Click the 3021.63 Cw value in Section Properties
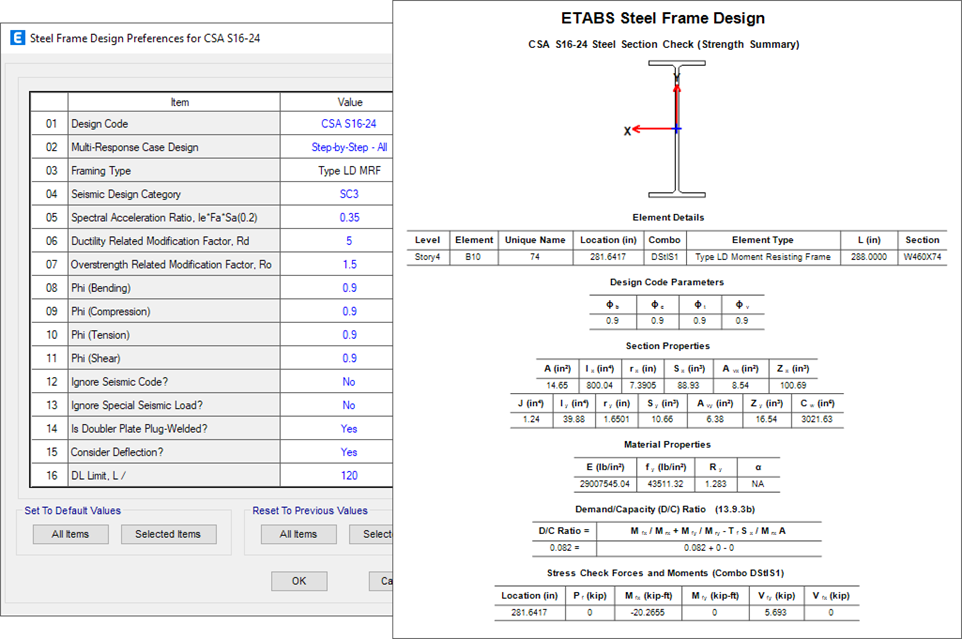The height and width of the screenshot is (639, 962). tap(817, 419)
